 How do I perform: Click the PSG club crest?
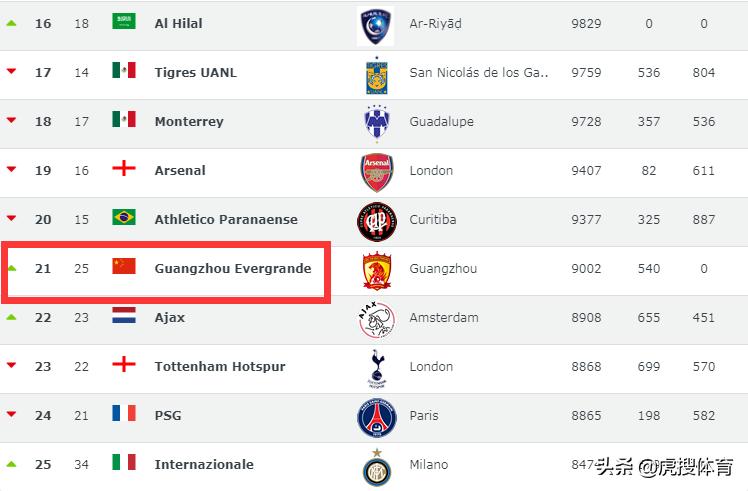[x=376, y=417]
